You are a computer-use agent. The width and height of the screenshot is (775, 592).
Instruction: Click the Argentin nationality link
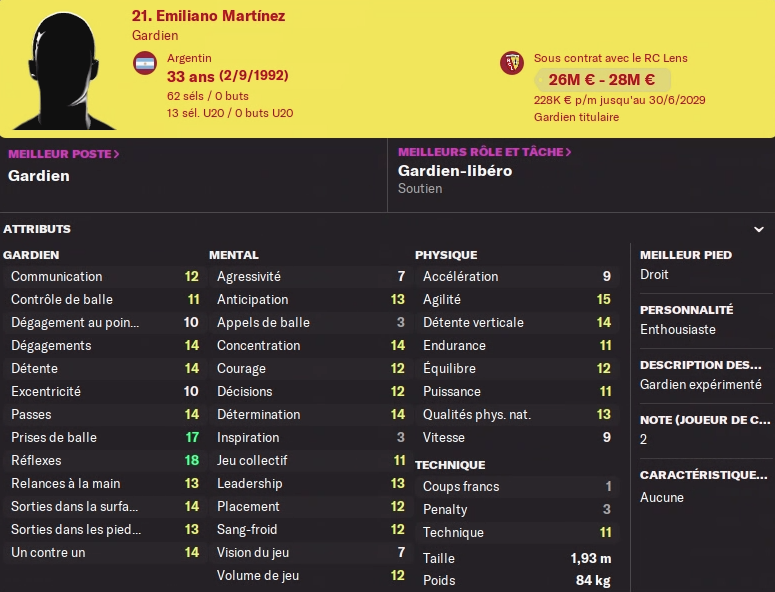(189, 58)
